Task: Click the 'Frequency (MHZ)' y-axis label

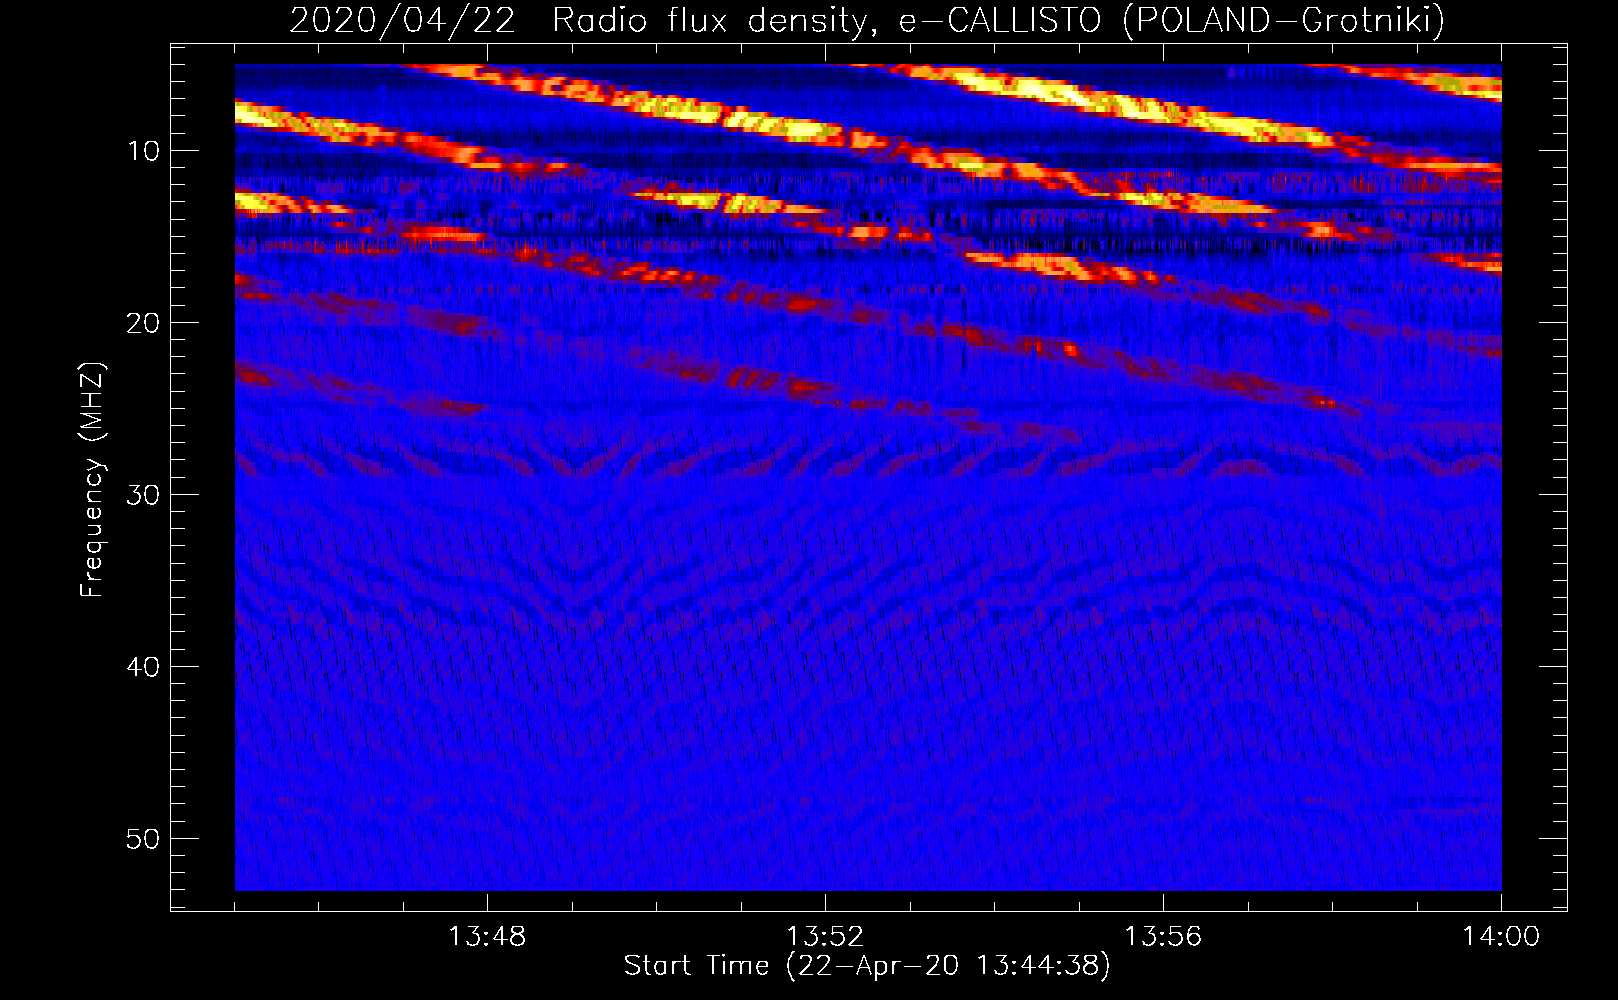Action: [92, 480]
